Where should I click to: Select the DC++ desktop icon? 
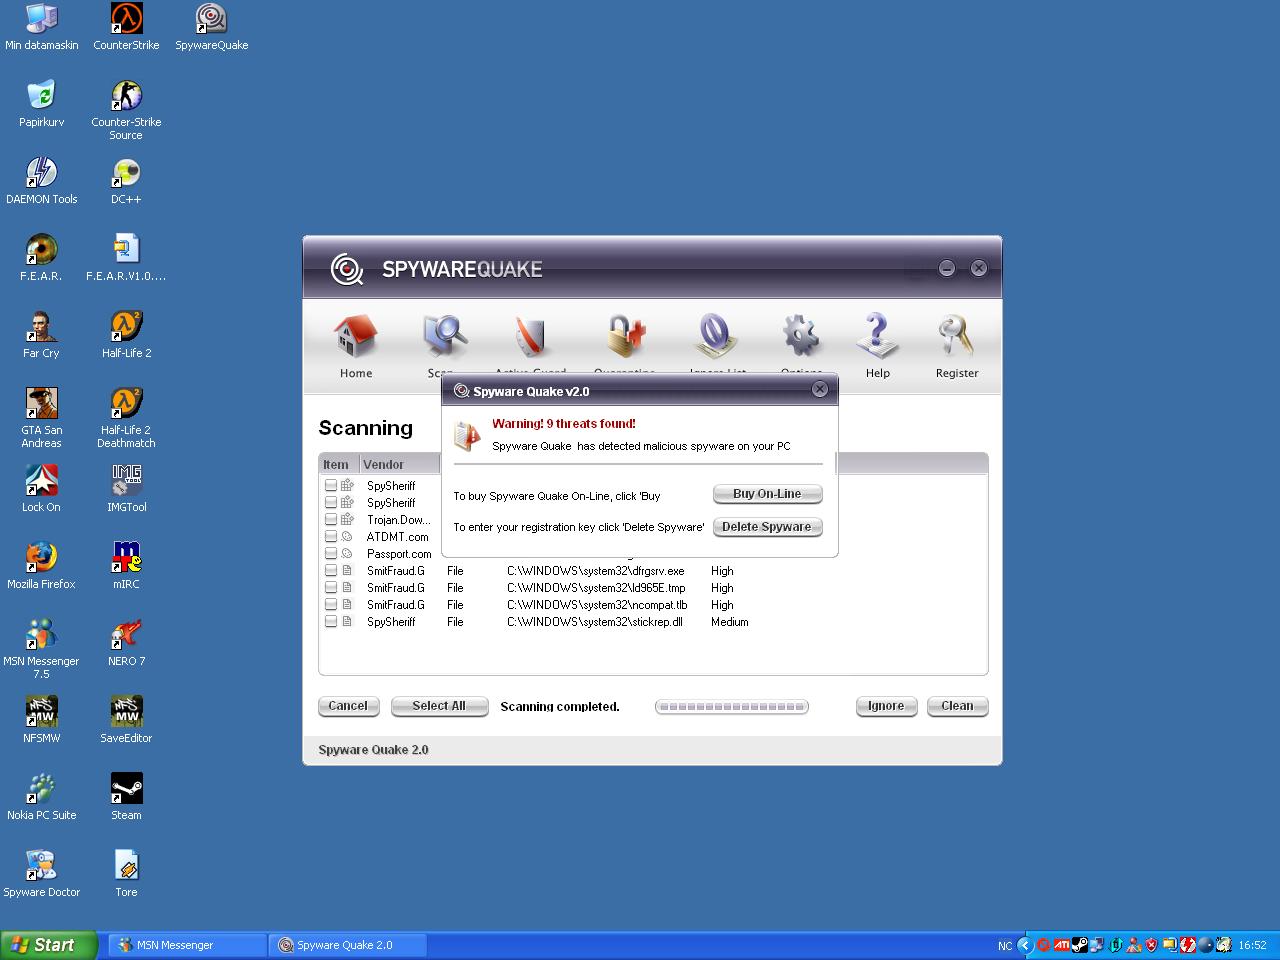point(126,181)
